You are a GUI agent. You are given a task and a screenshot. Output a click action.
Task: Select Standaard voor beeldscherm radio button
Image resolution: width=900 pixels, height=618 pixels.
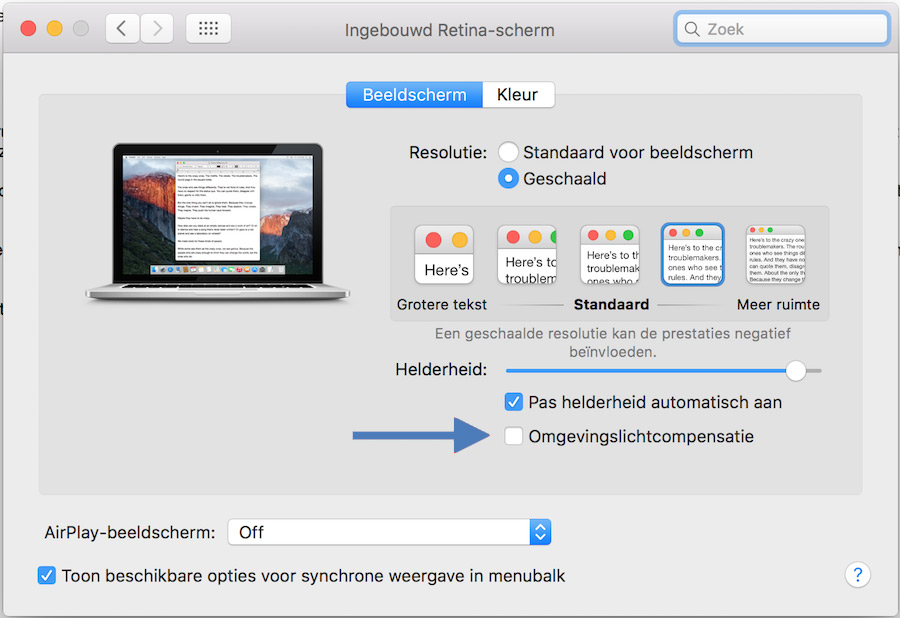coord(508,152)
